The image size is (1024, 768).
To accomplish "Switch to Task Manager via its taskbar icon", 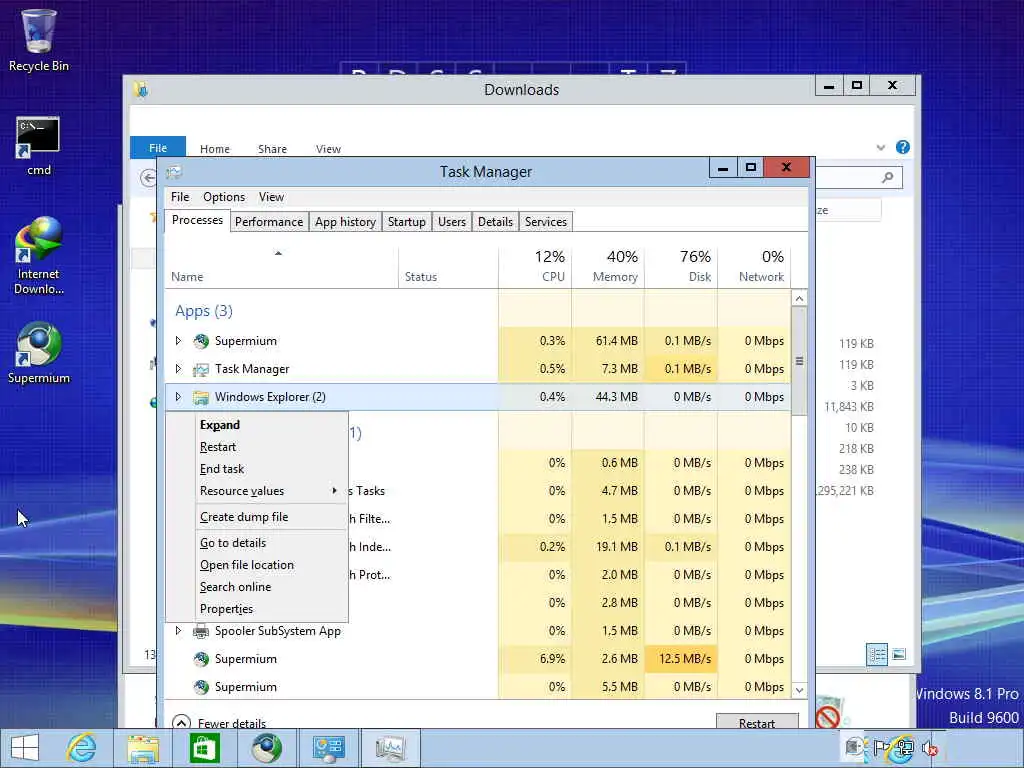I will (x=390, y=748).
